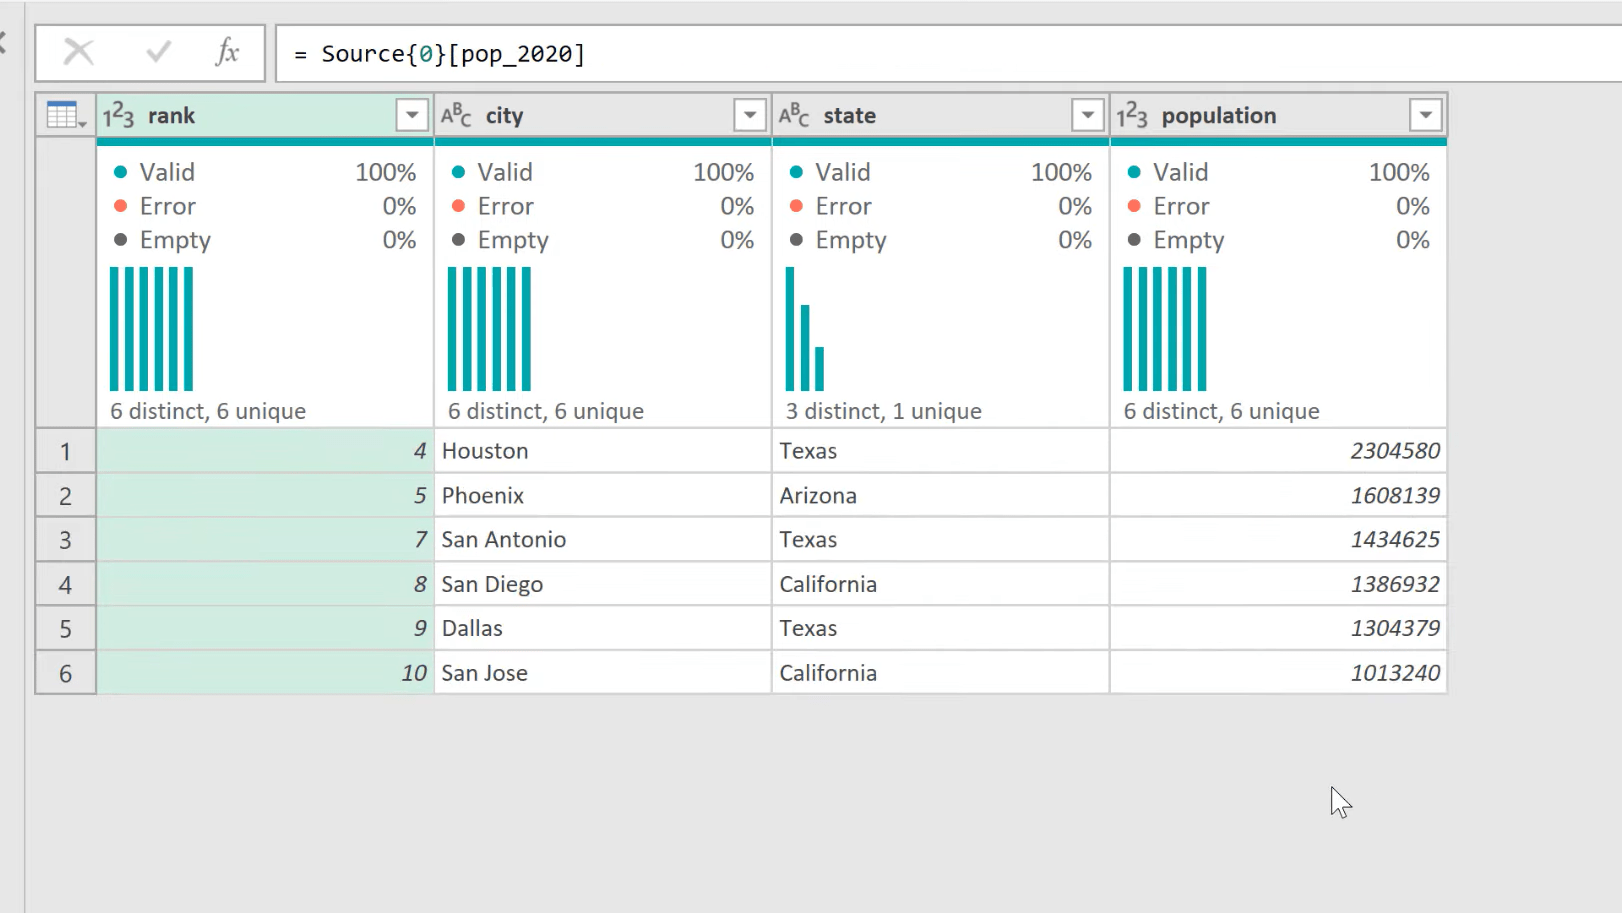Click Error 0% in city column

coord(603,206)
